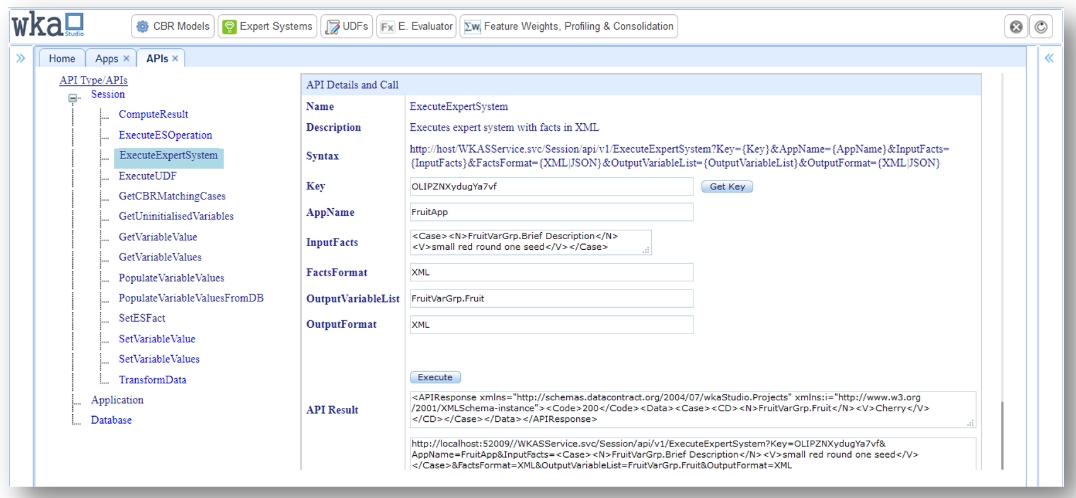Select GetCBRMatchingCases in the API tree

point(174,196)
